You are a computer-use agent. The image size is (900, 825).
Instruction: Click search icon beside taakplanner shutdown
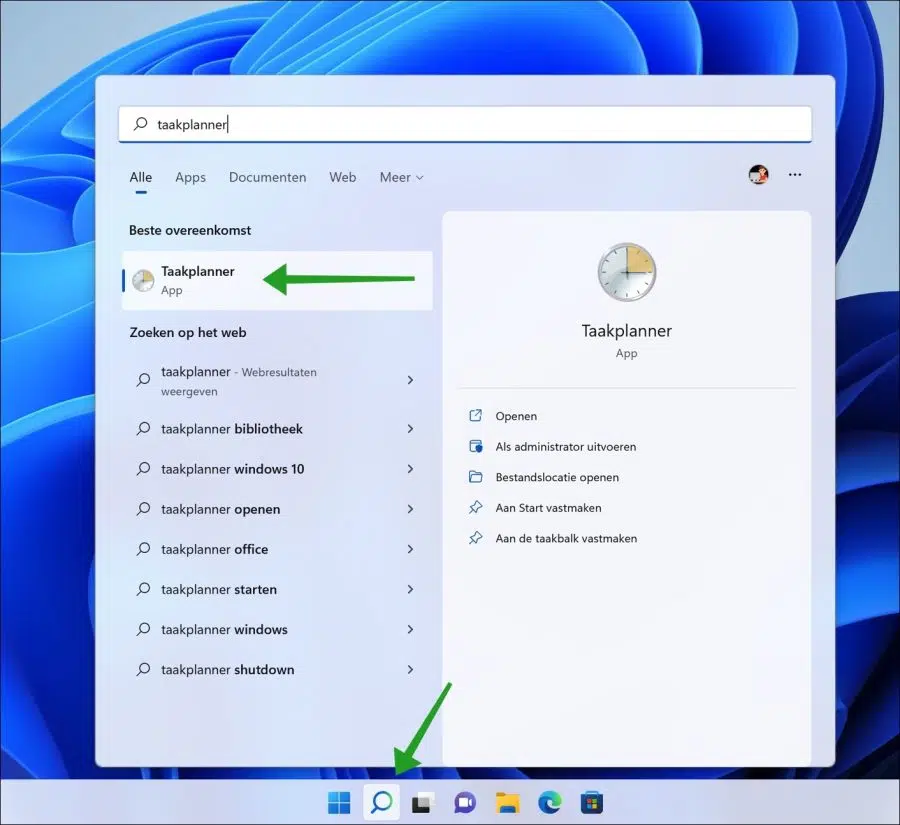coord(143,669)
